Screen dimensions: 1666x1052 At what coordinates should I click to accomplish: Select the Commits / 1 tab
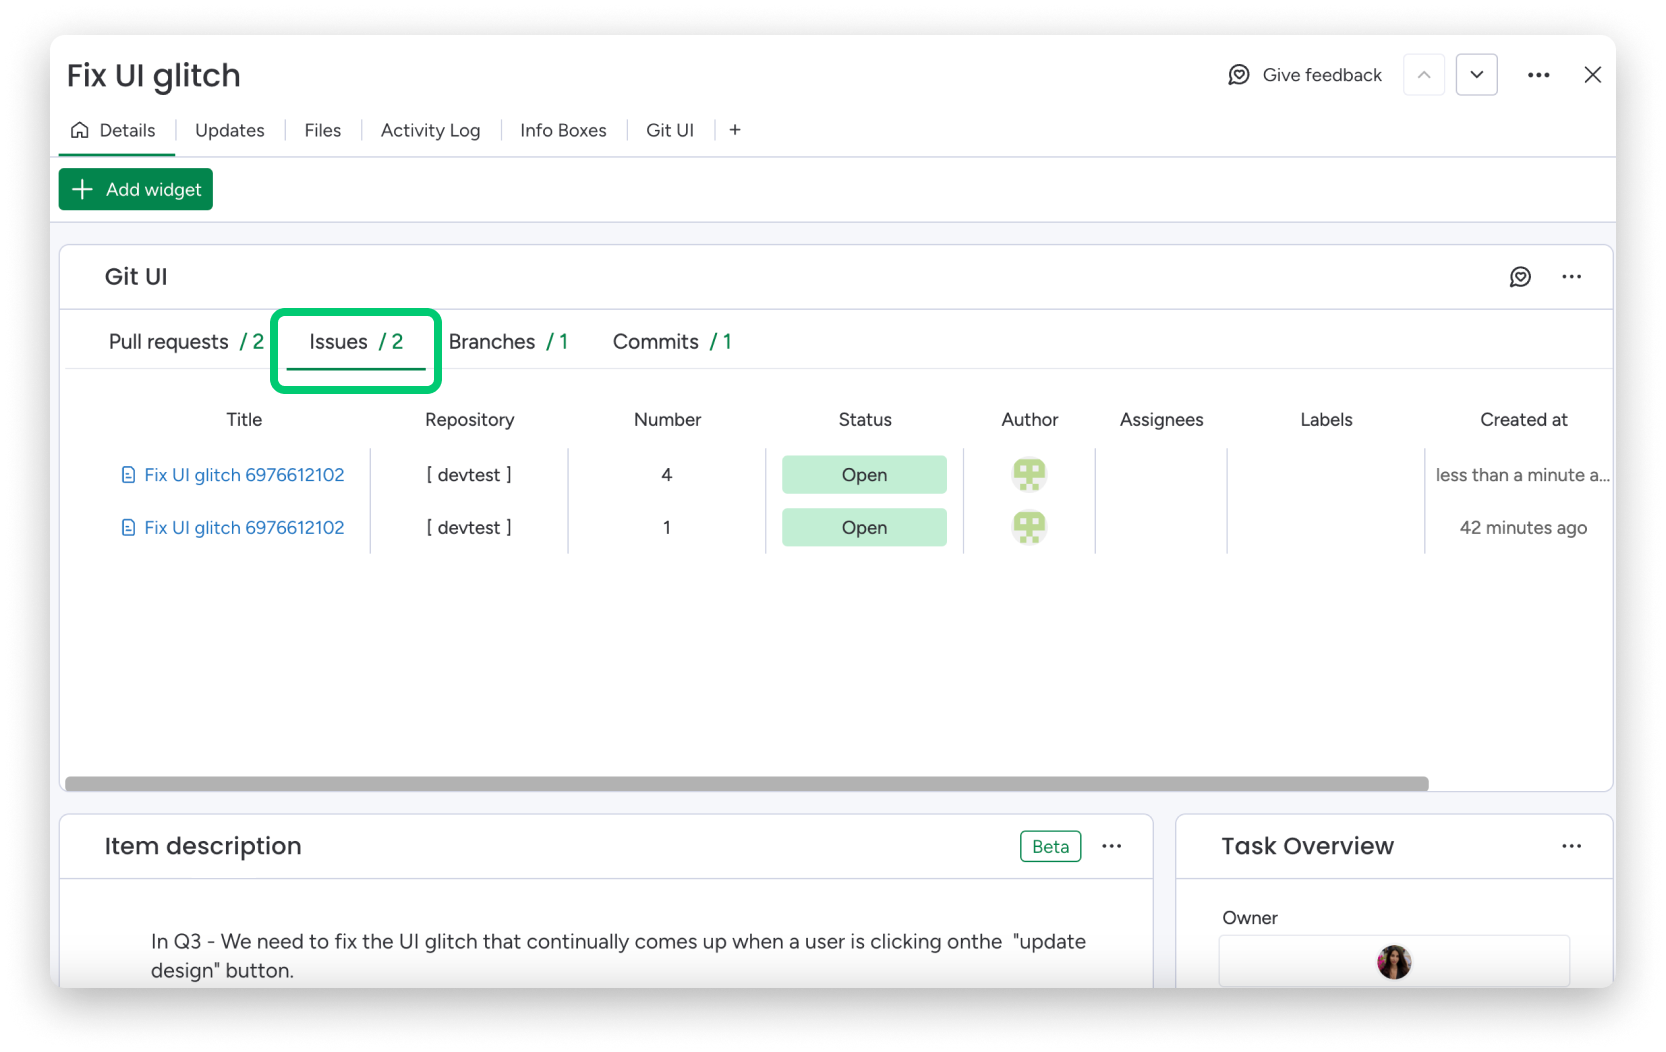pos(672,342)
